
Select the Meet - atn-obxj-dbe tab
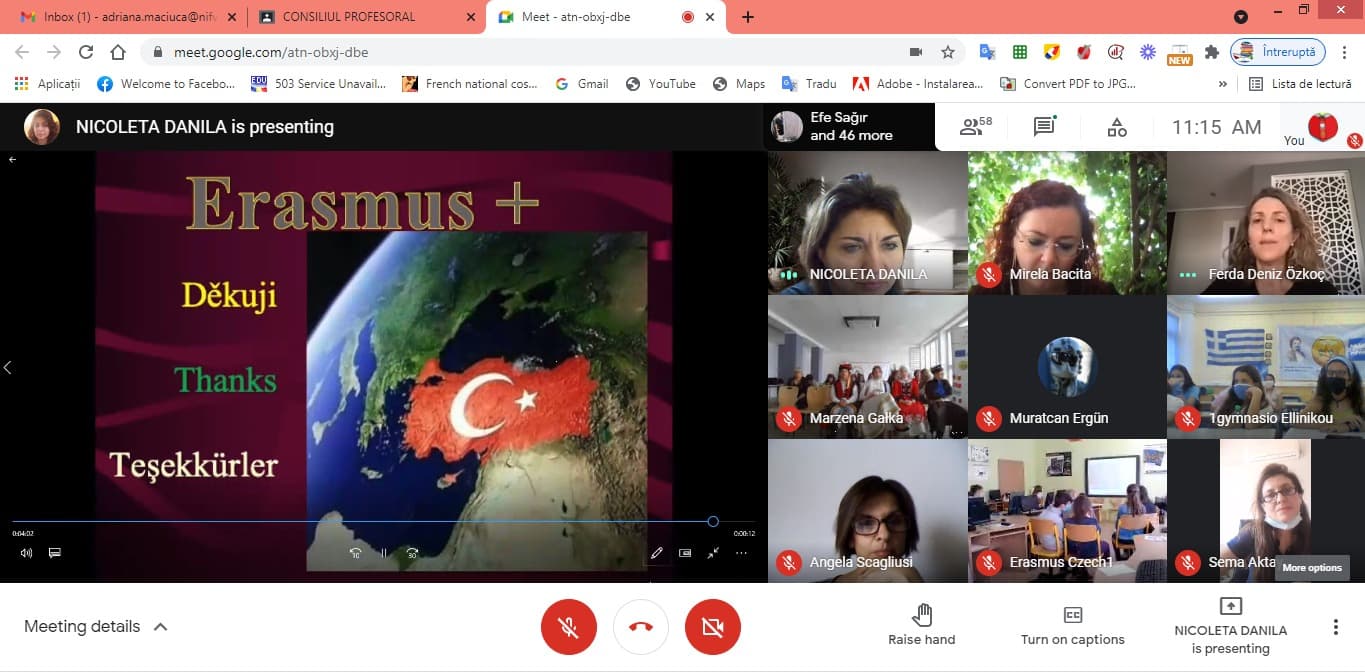tap(607, 17)
